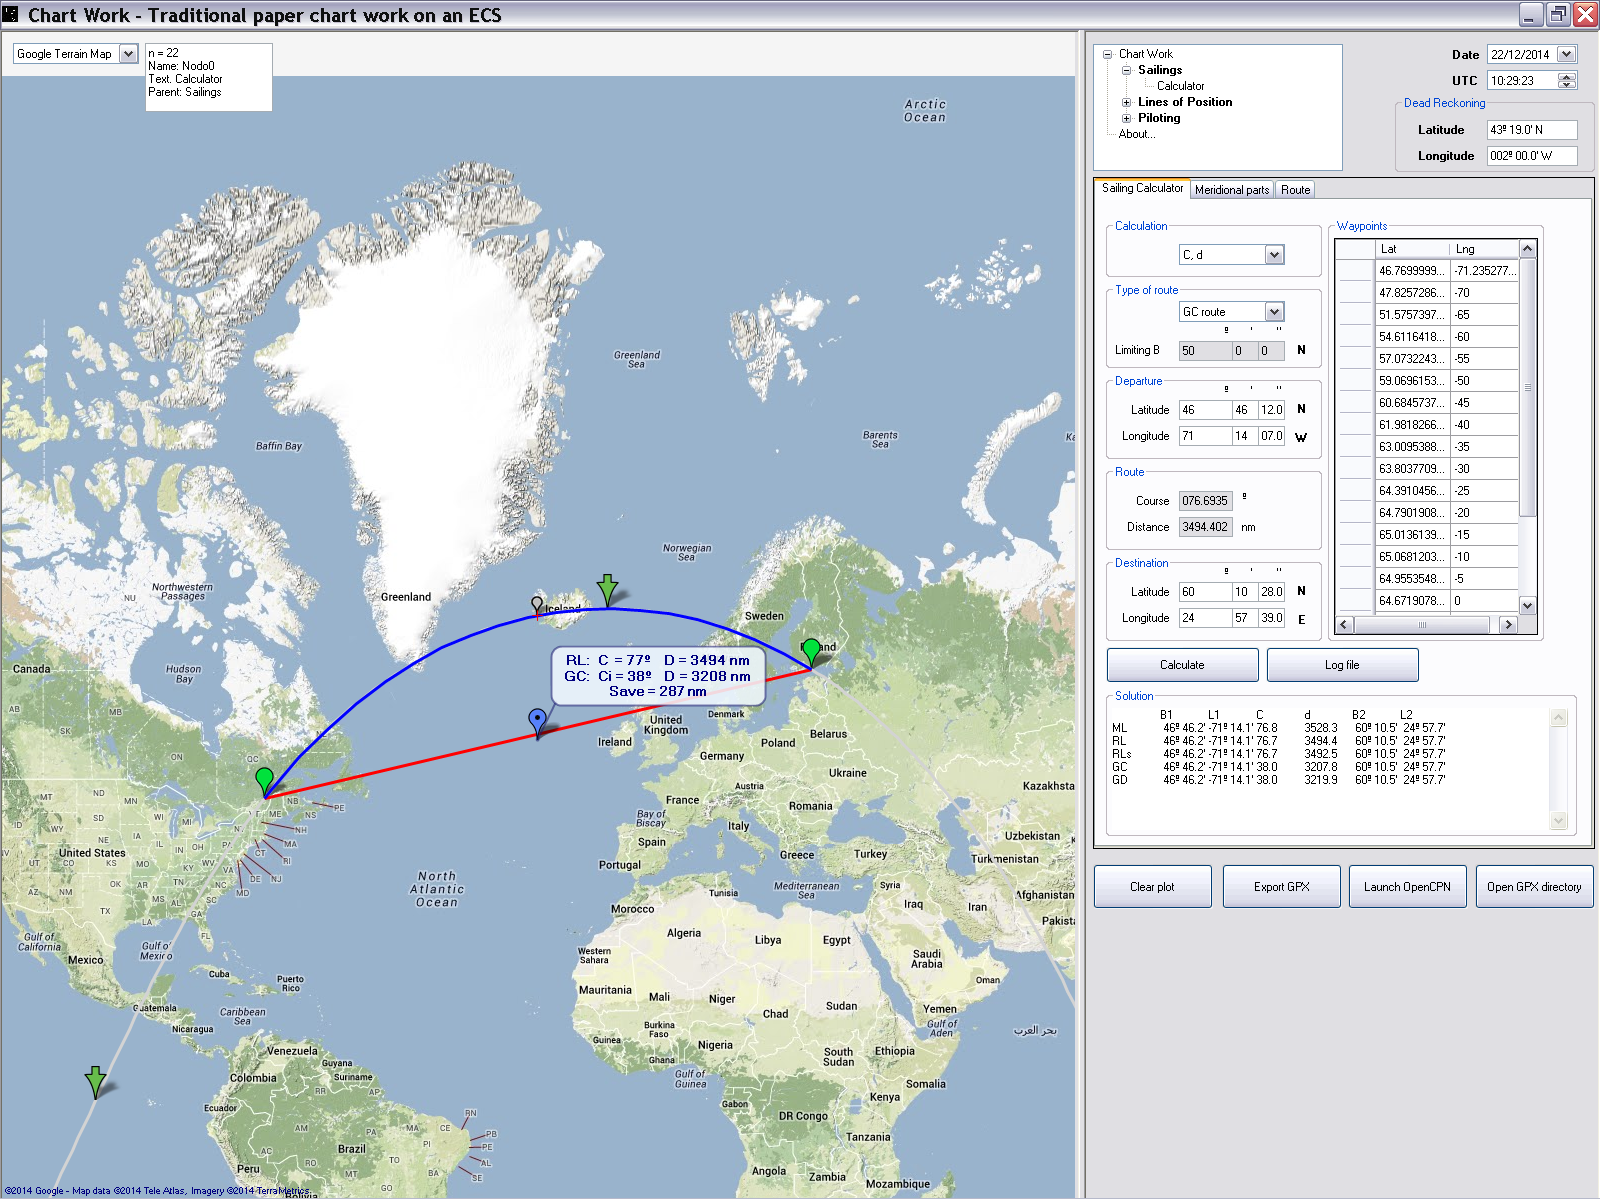This screenshot has height=1200, width=1600.
Task: Click the green destination pin near Finland
Action: point(811,651)
